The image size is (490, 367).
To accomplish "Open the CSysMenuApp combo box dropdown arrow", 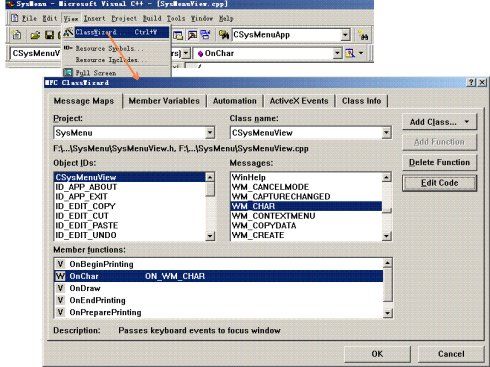I will [x=345, y=35].
